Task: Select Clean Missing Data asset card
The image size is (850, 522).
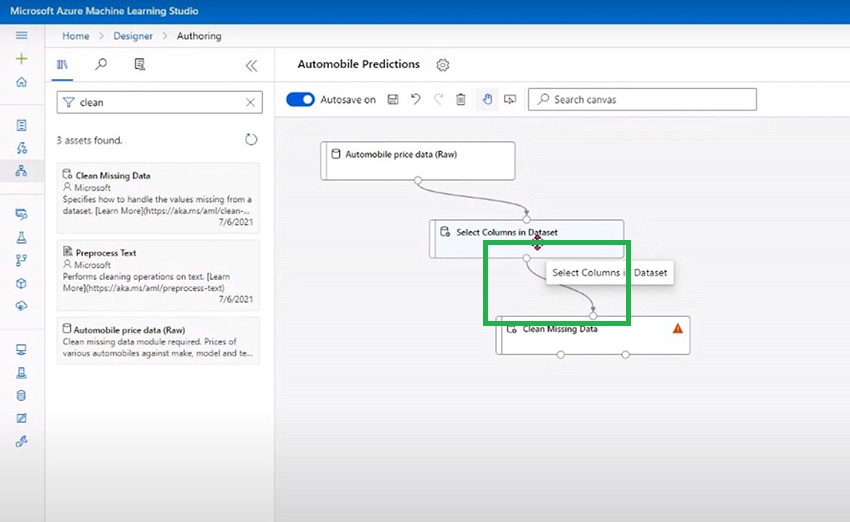Action: point(158,198)
